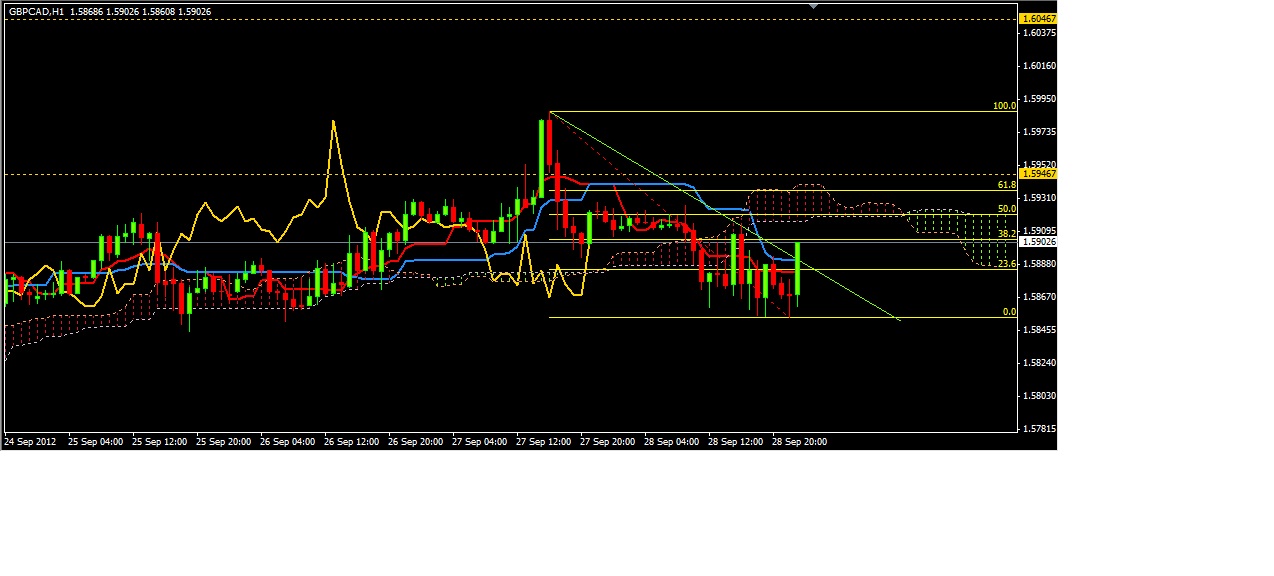Click the 27 Sep 12:00 time label
1274x576 pixels.
(544, 441)
